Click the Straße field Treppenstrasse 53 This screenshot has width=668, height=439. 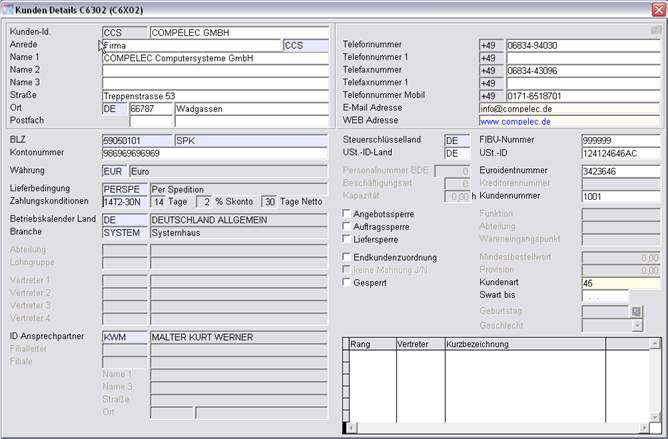pyautogui.click(x=214, y=95)
